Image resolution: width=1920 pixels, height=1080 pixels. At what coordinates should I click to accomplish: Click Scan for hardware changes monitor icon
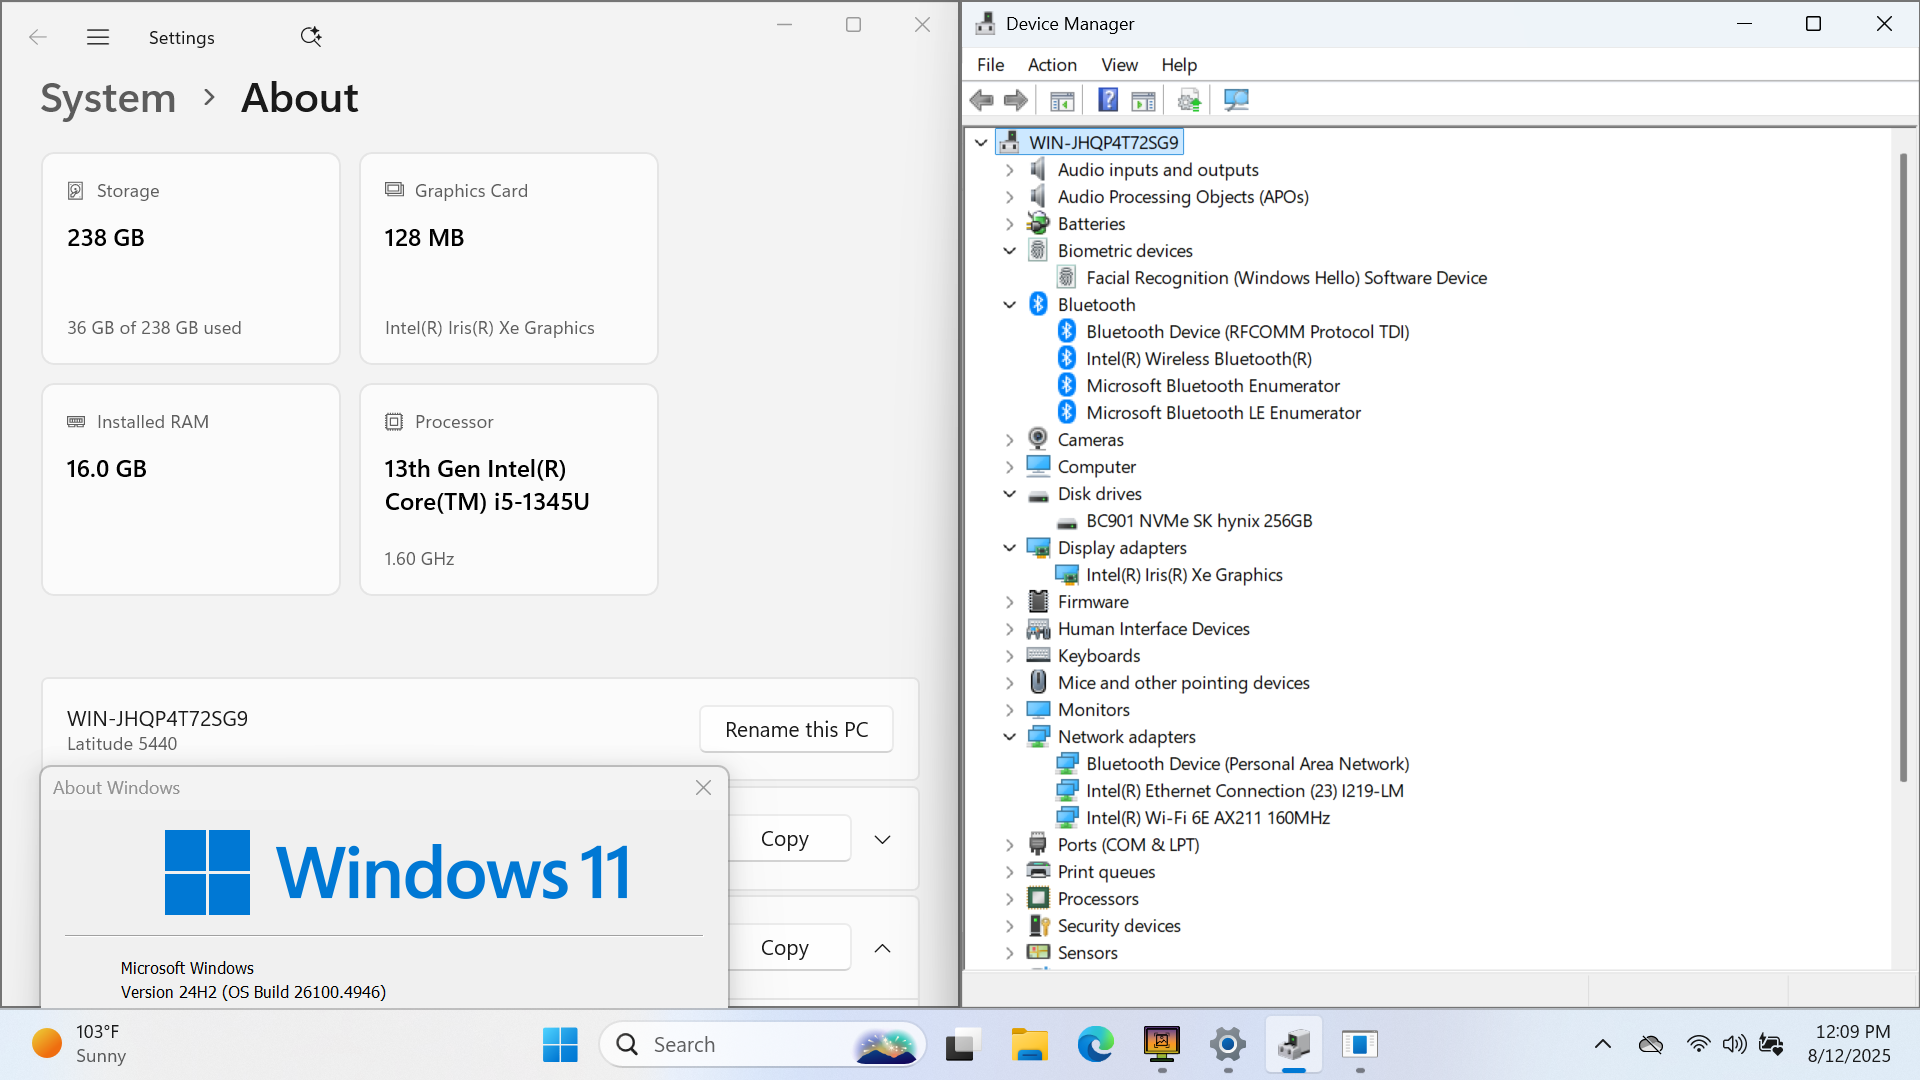[x=1236, y=100]
